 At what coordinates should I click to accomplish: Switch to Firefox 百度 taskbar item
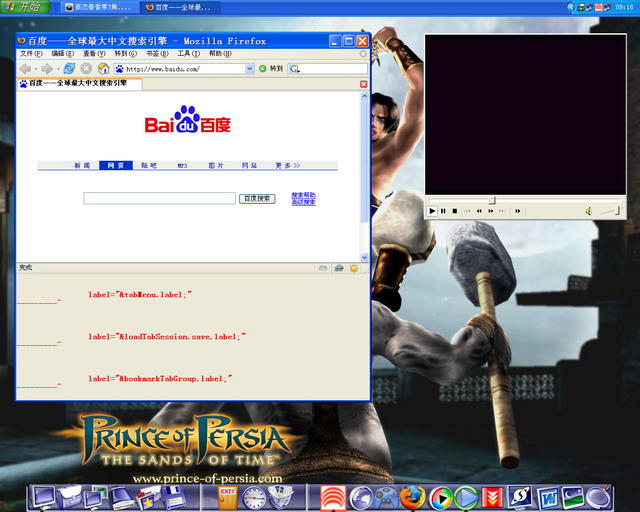point(181,7)
